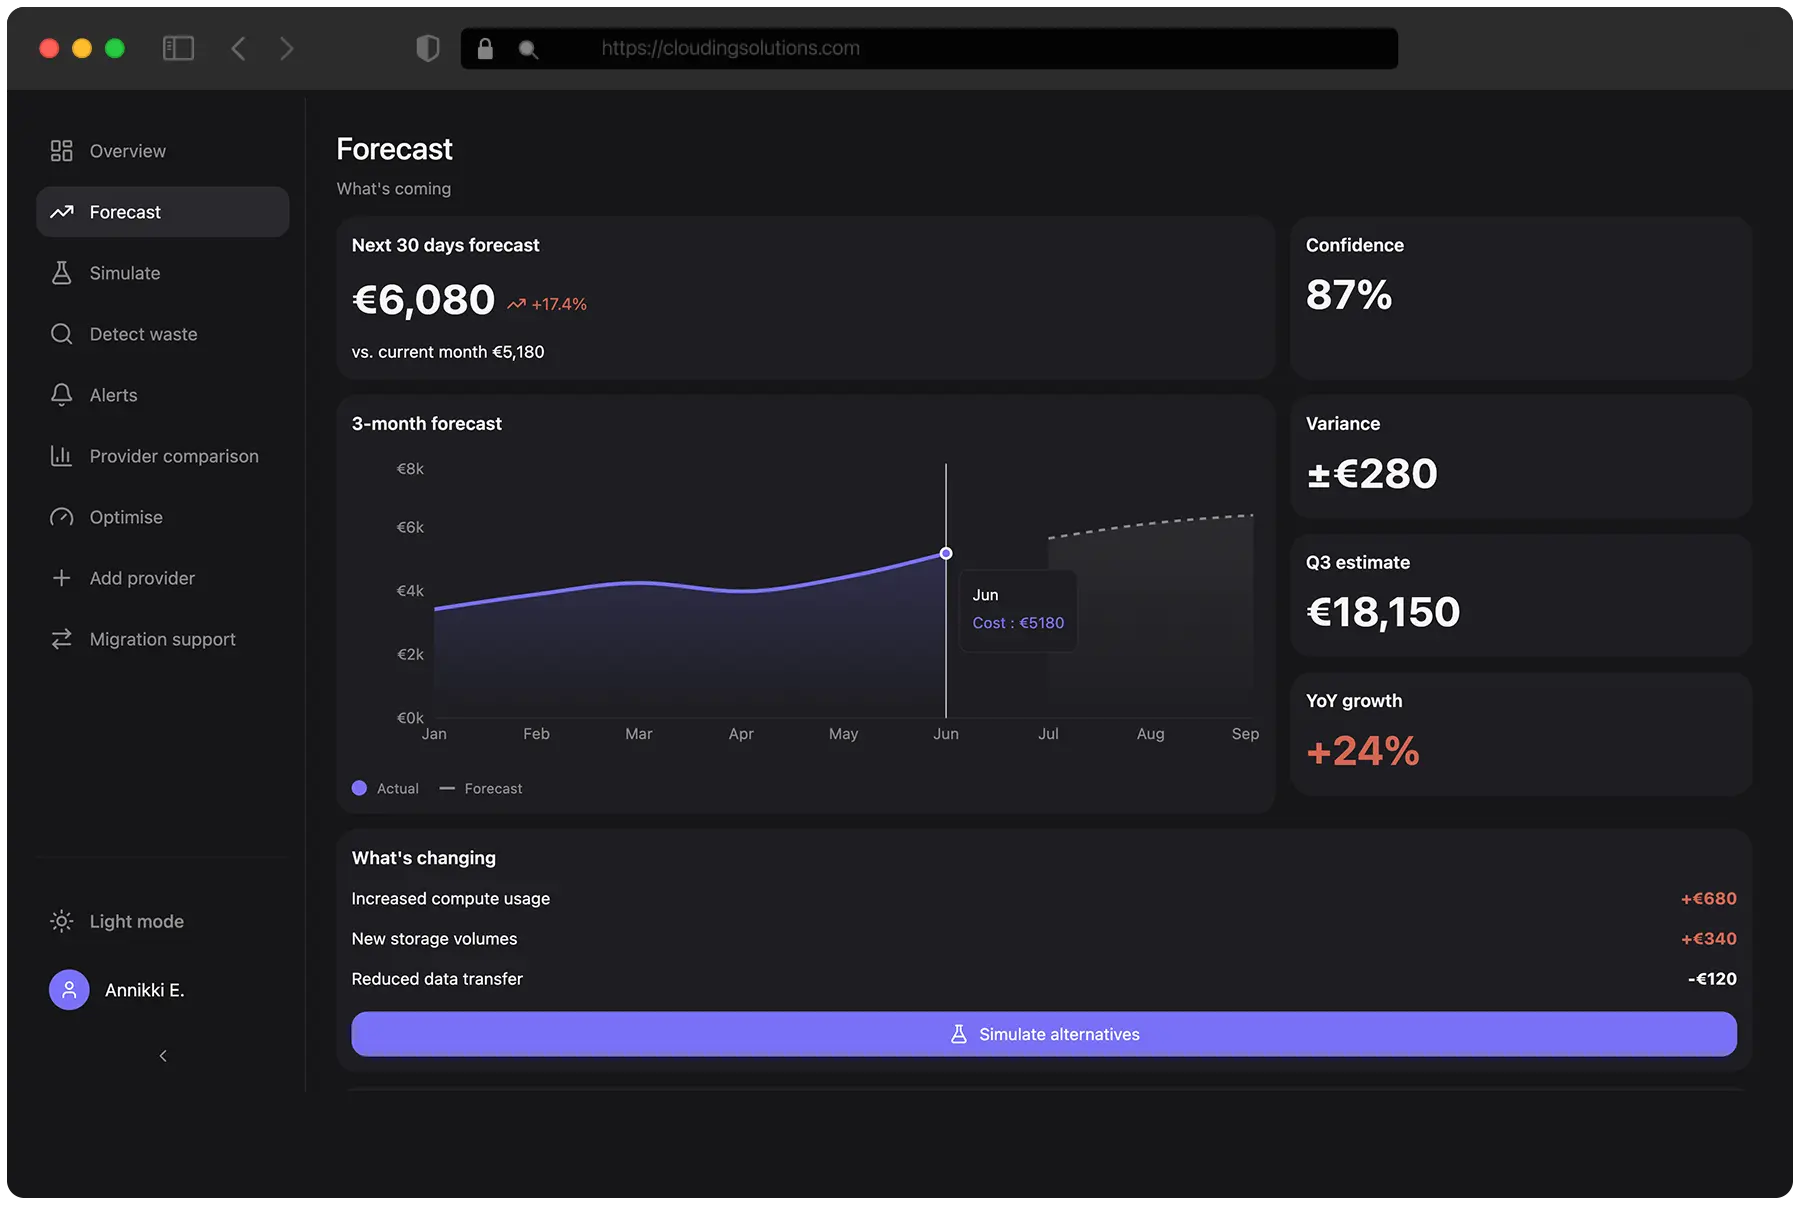Click the Optimise gauge icon
Image resolution: width=1804 pixels, height=1210 pixels.
click(61, 516)
